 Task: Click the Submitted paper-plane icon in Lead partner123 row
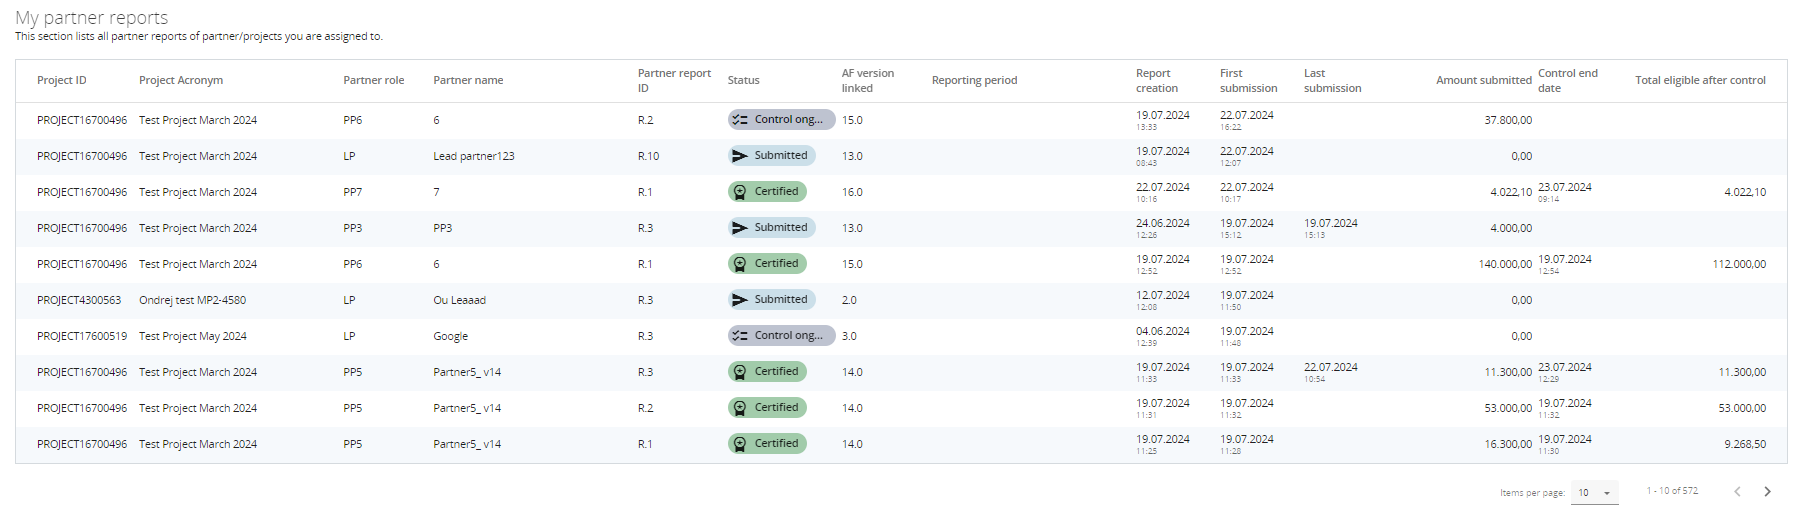coord(740,156)
